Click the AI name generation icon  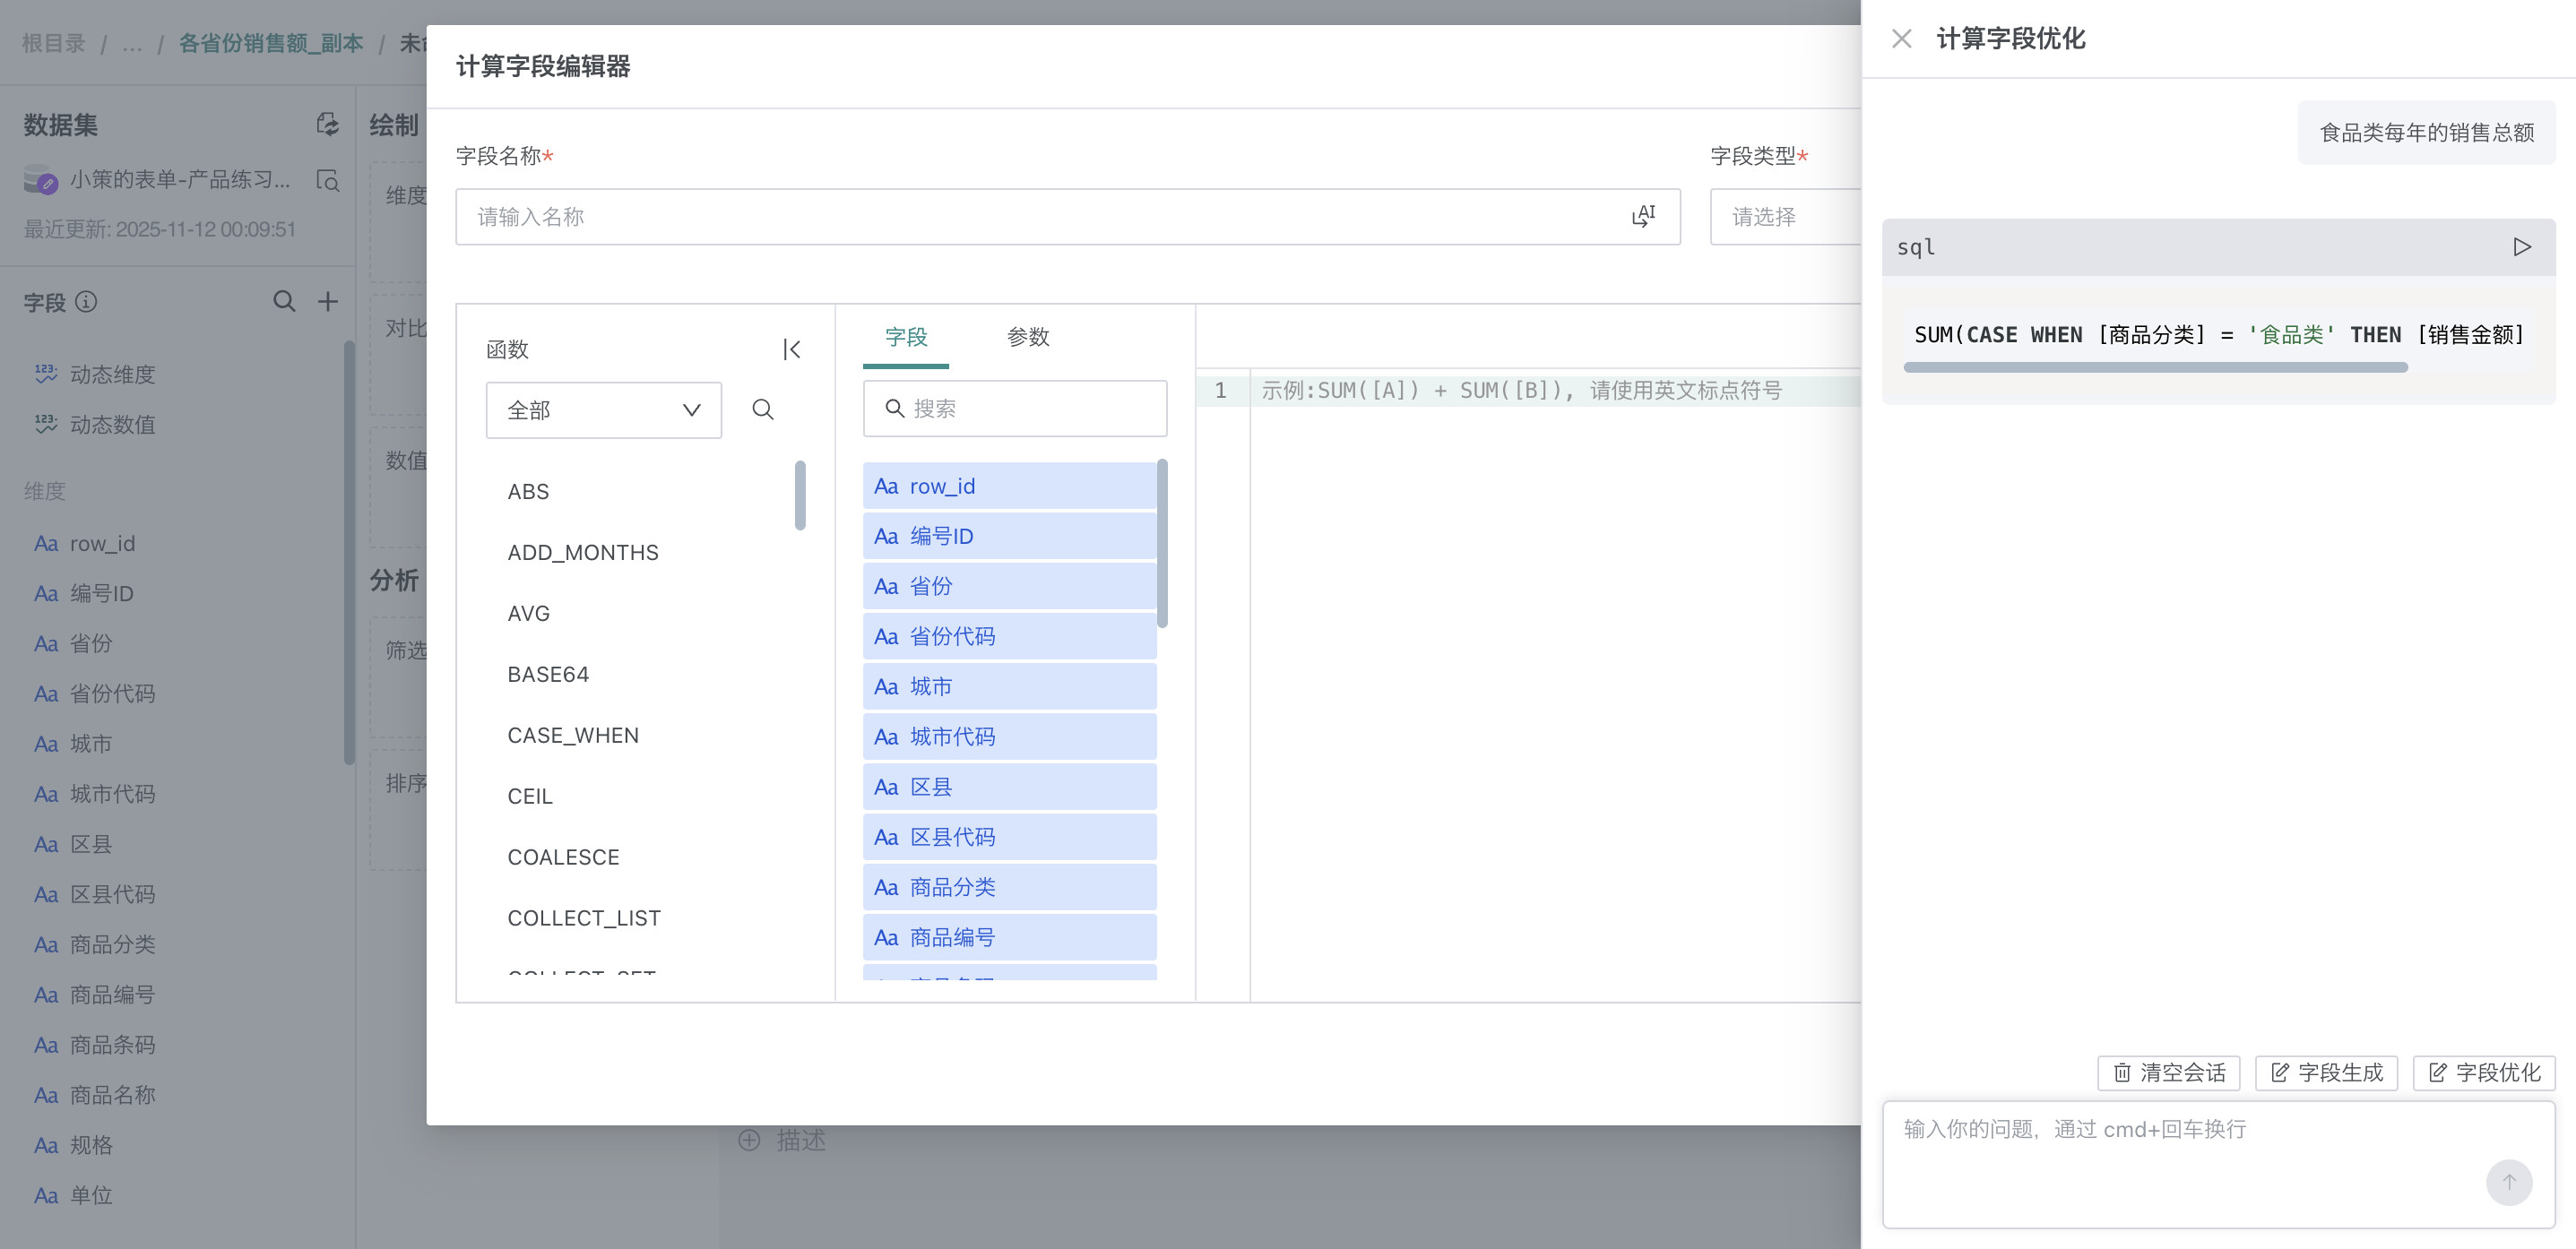(x=1643, y=216)
